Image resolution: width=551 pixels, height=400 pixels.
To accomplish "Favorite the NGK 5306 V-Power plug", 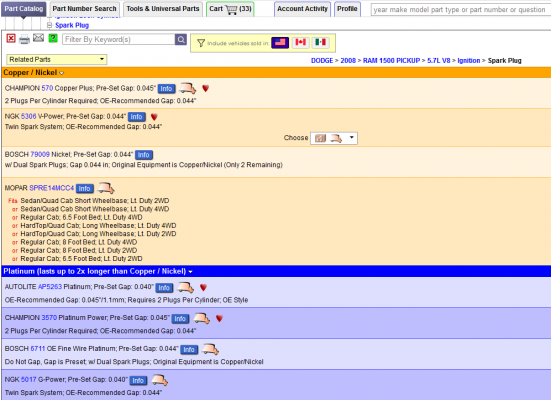I will [154, 117].
